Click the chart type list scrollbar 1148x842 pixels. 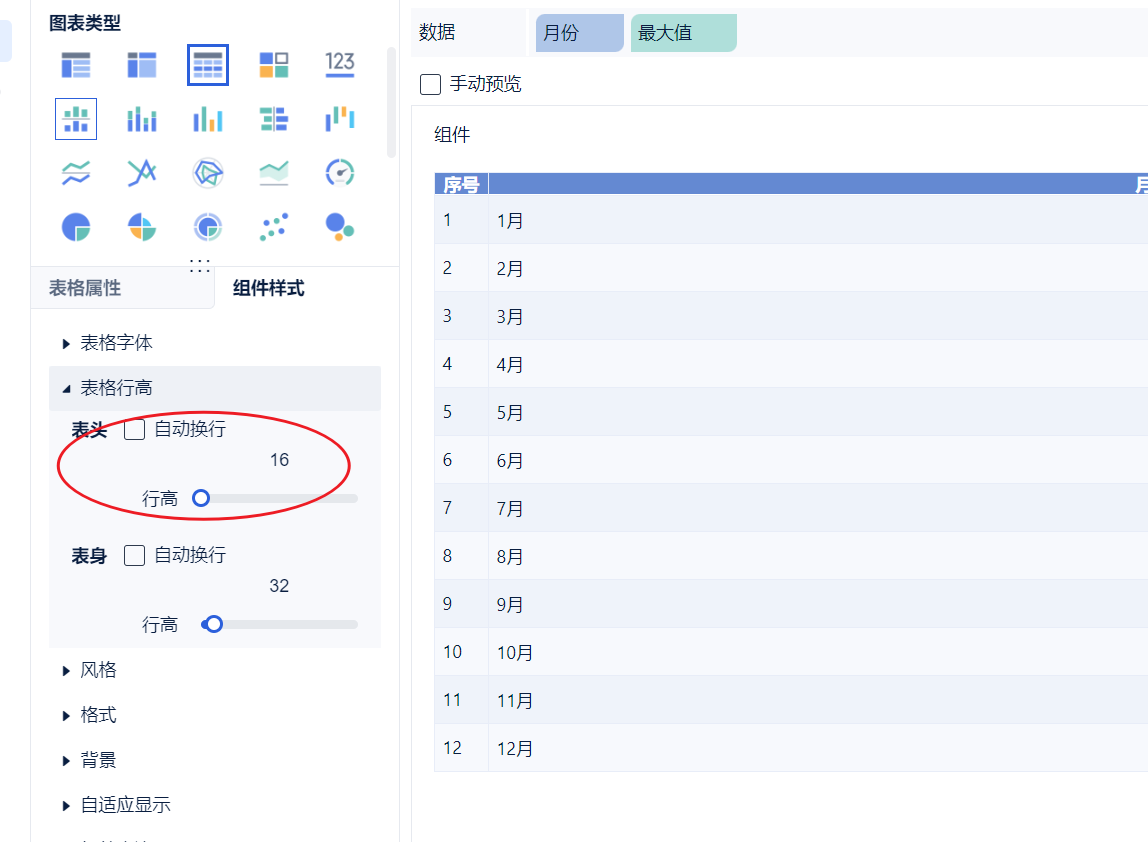(391, 103)
